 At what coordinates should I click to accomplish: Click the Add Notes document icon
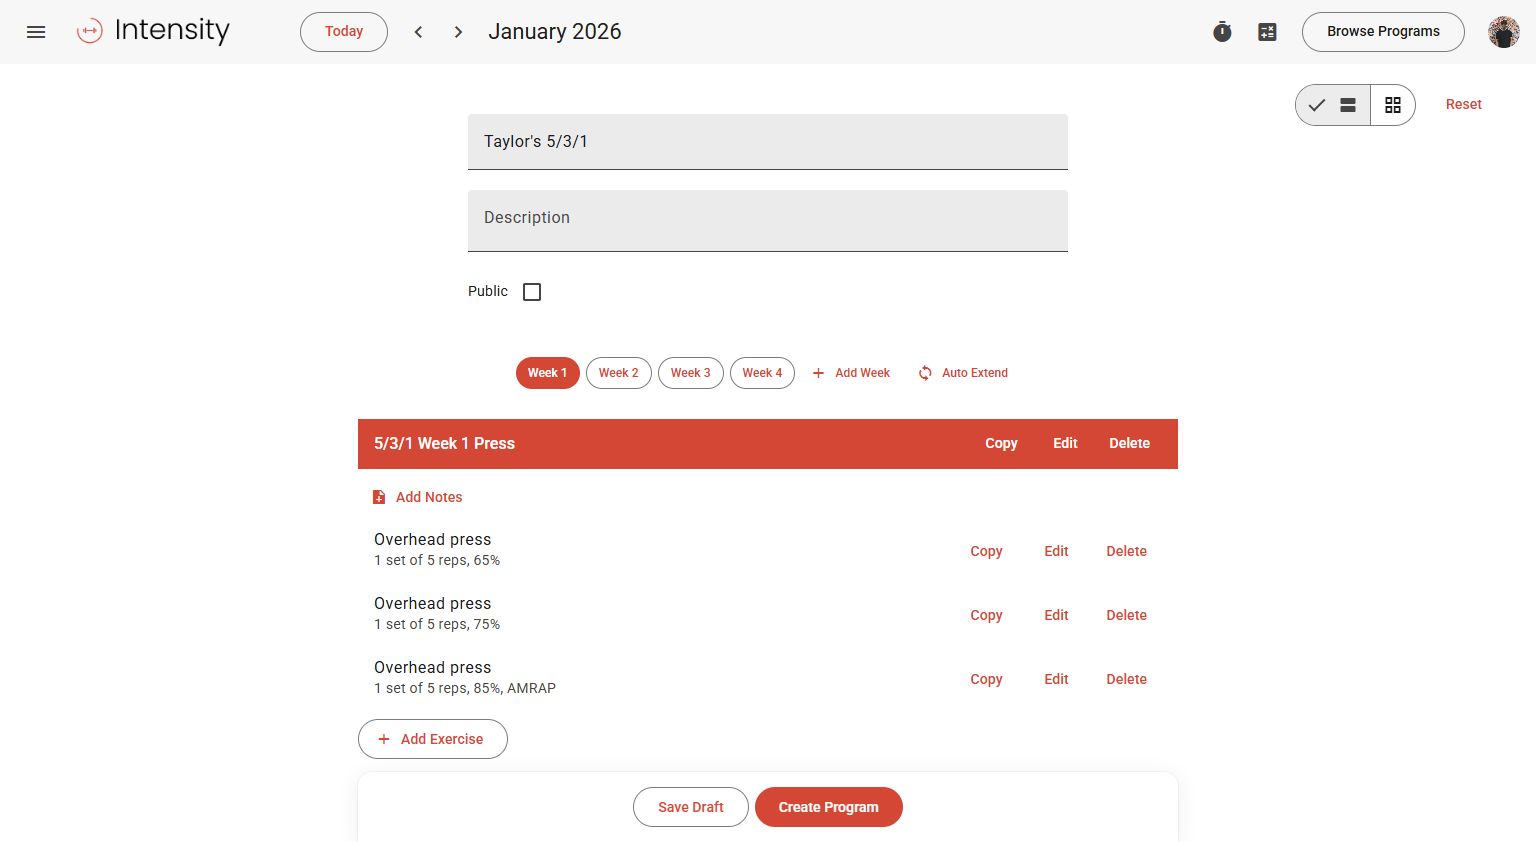pos(379,497)
